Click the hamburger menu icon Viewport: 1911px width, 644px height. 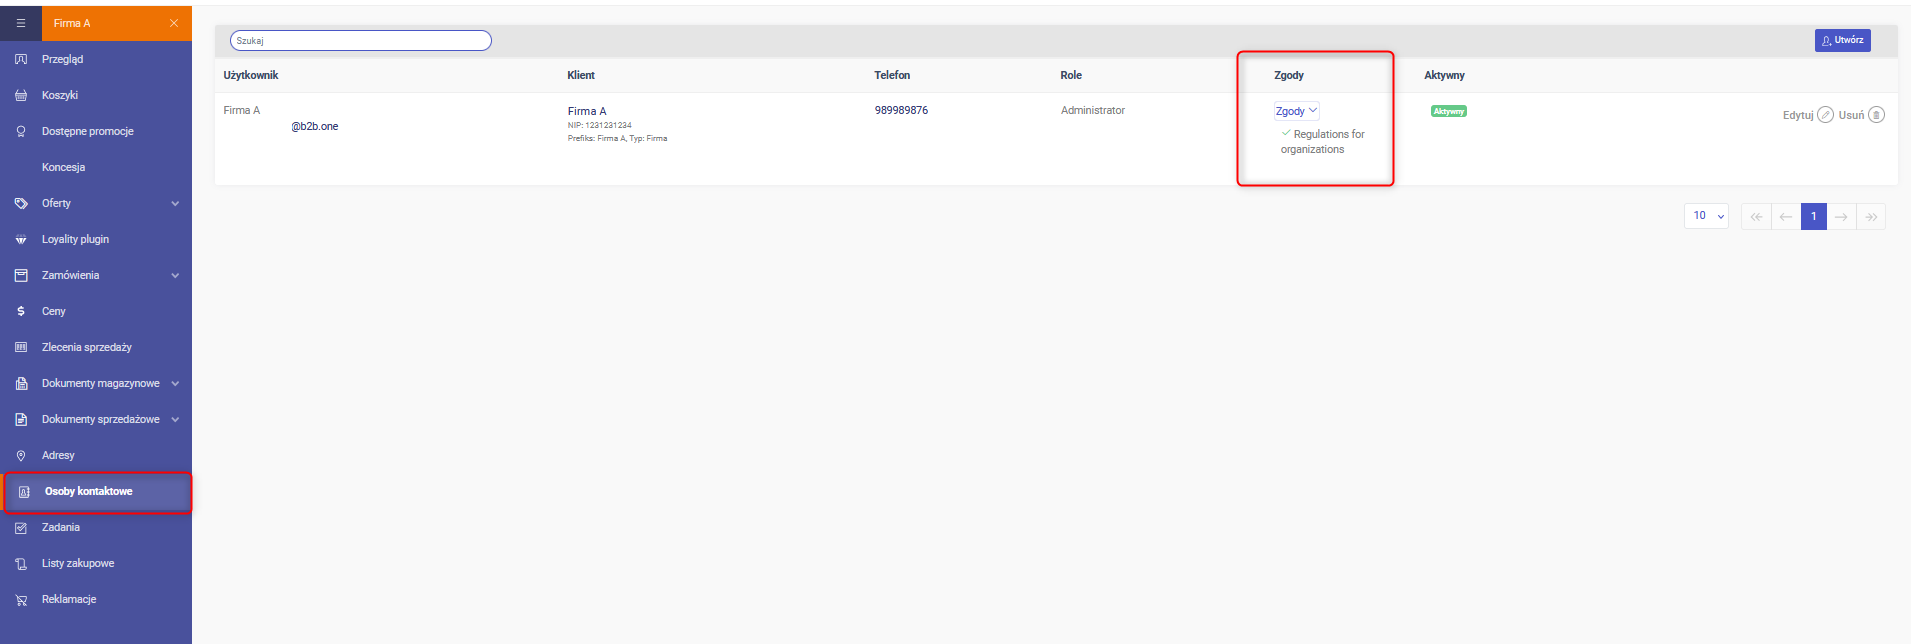[x=21, y=23]
